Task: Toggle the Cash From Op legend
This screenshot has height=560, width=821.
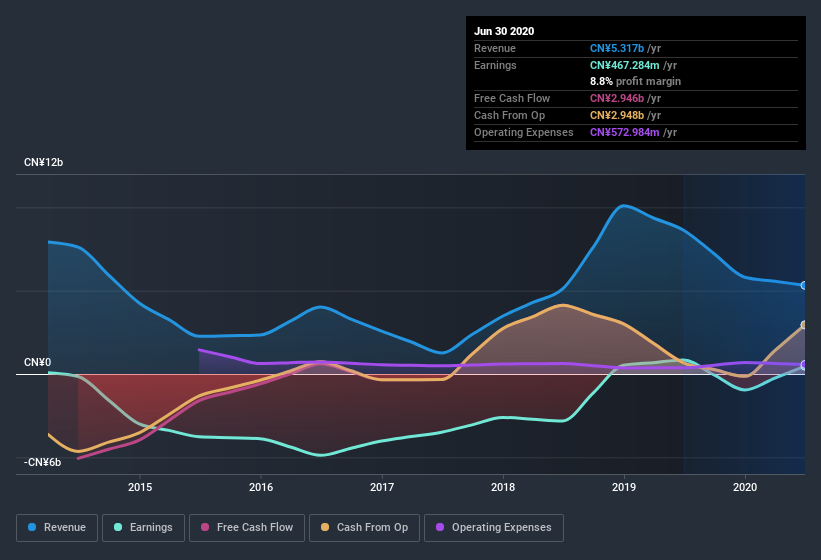Action: coord(364,527)
